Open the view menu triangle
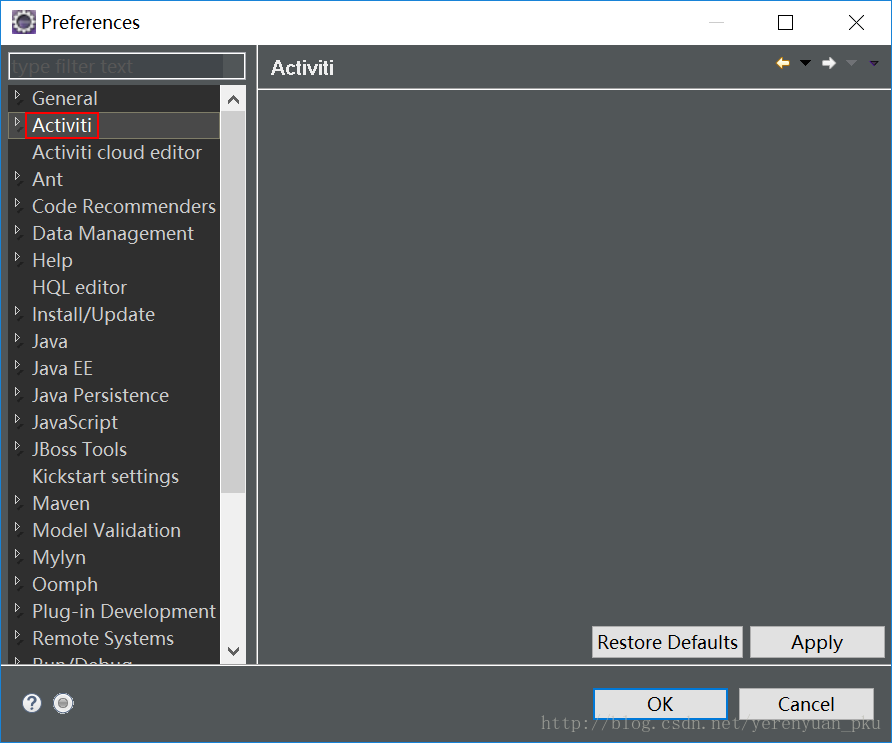 [874, 63]
